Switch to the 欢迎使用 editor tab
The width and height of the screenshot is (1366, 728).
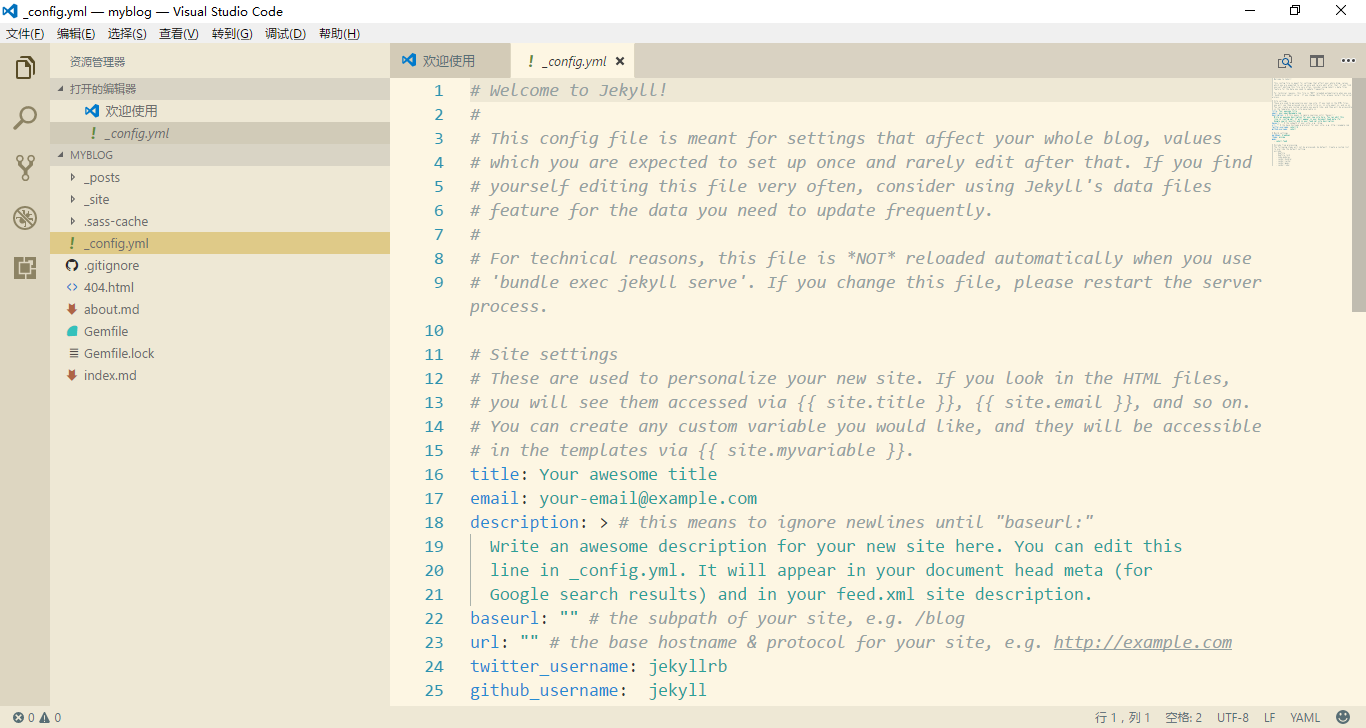[450, 61]
